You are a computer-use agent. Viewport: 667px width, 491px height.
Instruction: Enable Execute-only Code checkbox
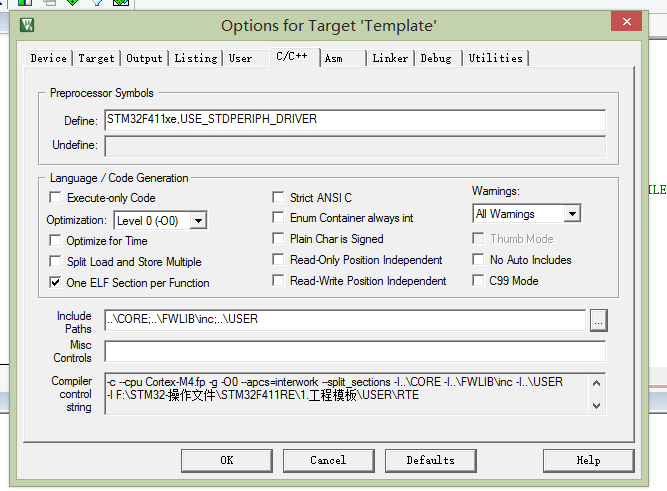[x=55, y=197]
